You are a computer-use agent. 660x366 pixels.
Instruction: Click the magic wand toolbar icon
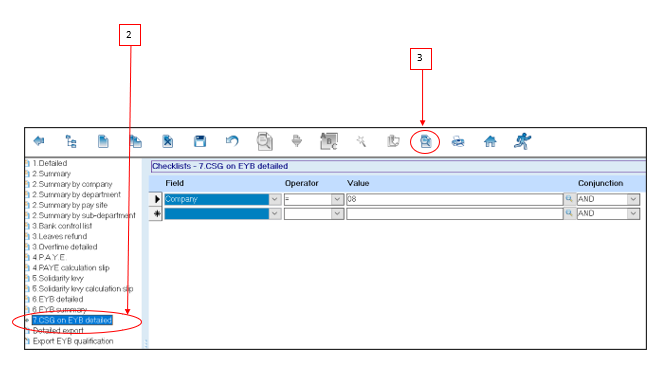(361, 141)
